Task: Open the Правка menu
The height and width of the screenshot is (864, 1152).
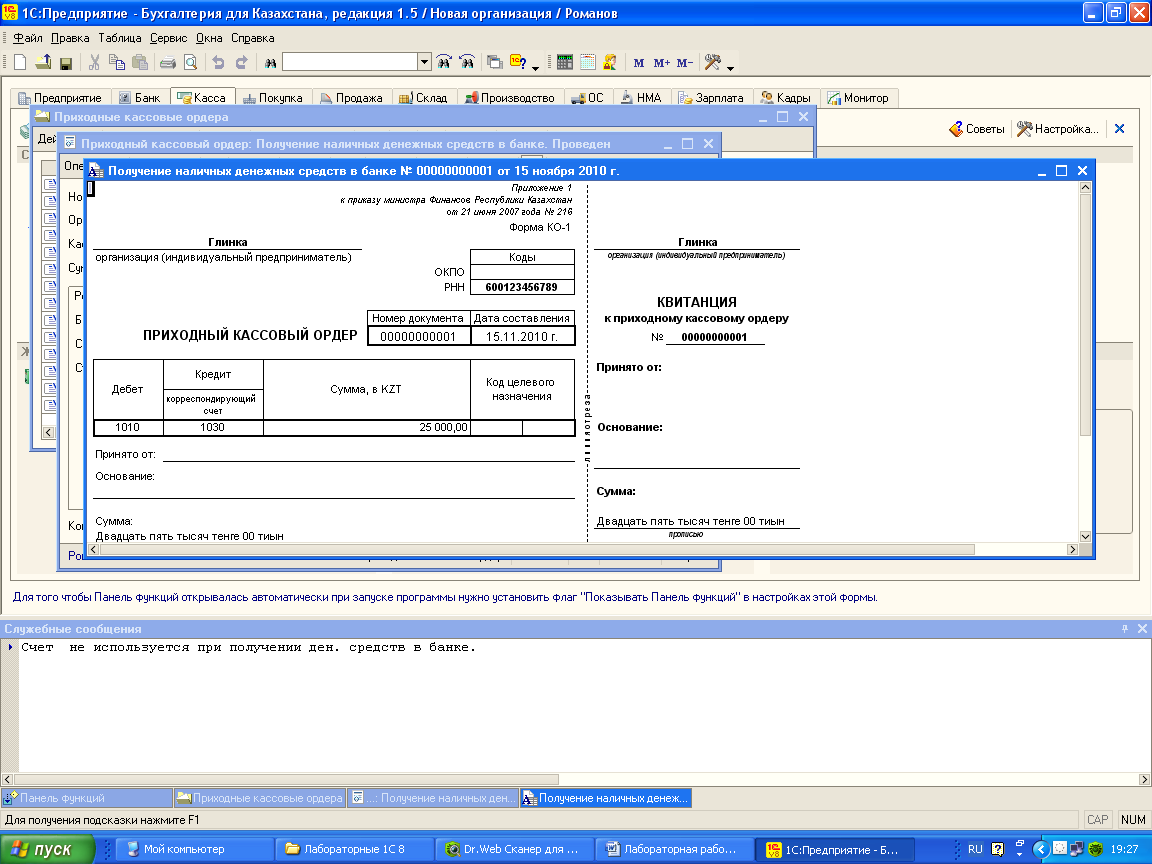Action: 70,38
